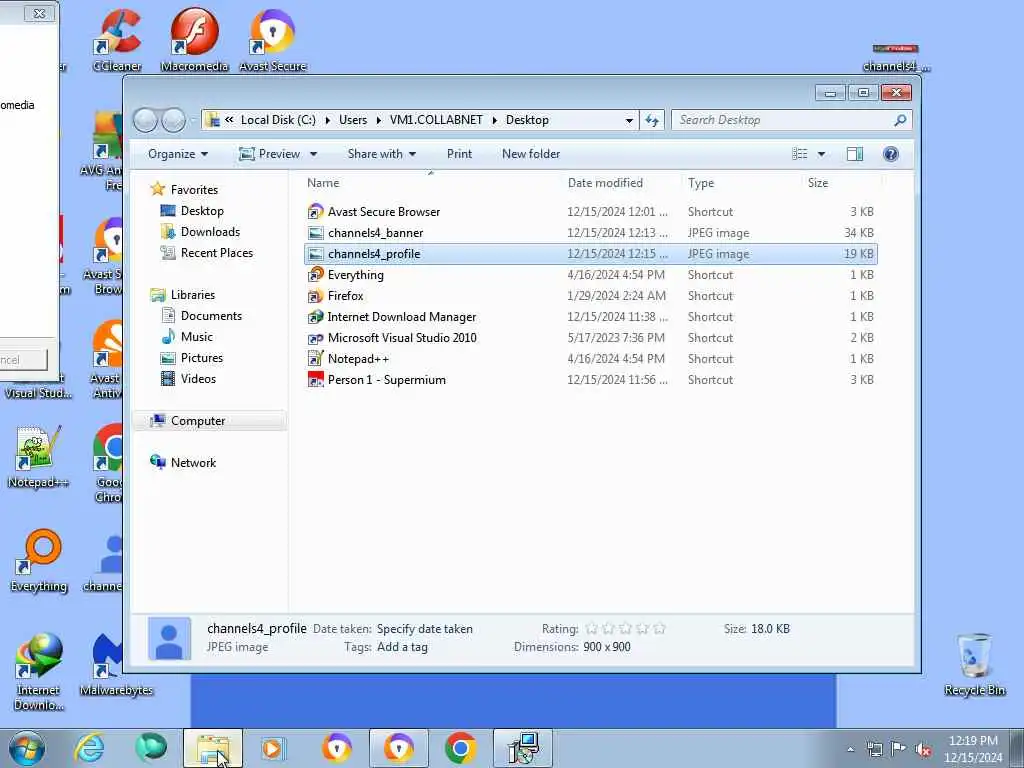
Task: Open Google Chrome from taskbar
Action: [460, 748]
